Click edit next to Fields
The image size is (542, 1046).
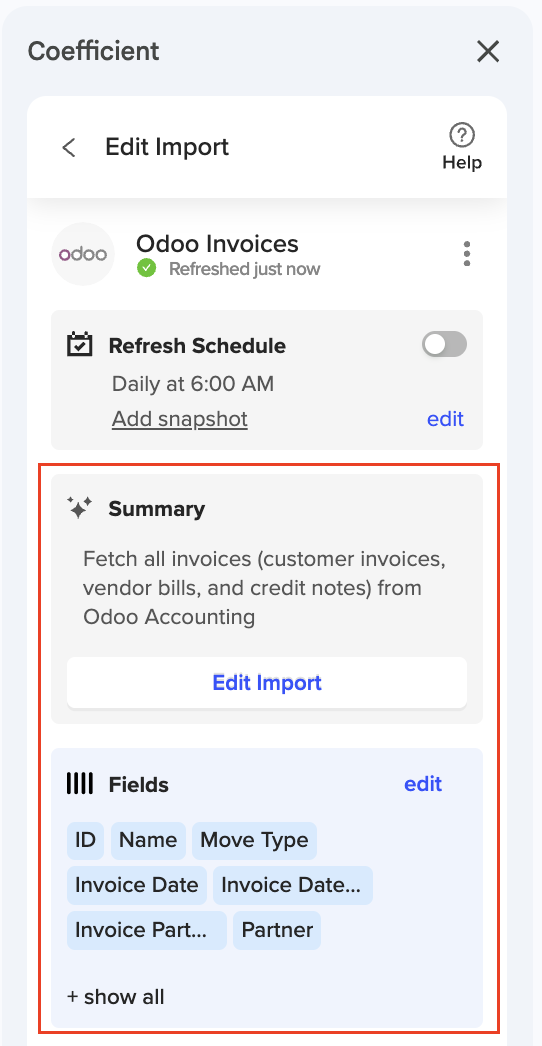[423, 784]
